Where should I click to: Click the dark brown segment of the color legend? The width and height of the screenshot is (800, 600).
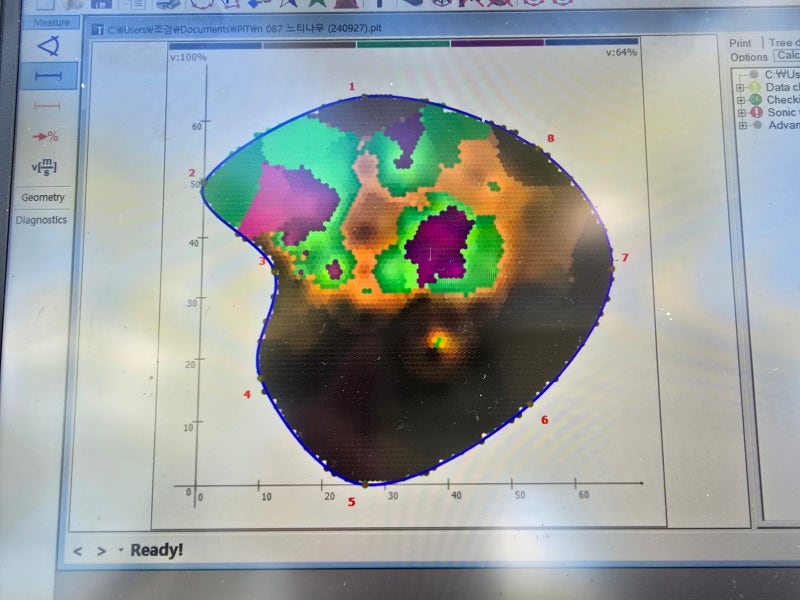coord(309,45)
